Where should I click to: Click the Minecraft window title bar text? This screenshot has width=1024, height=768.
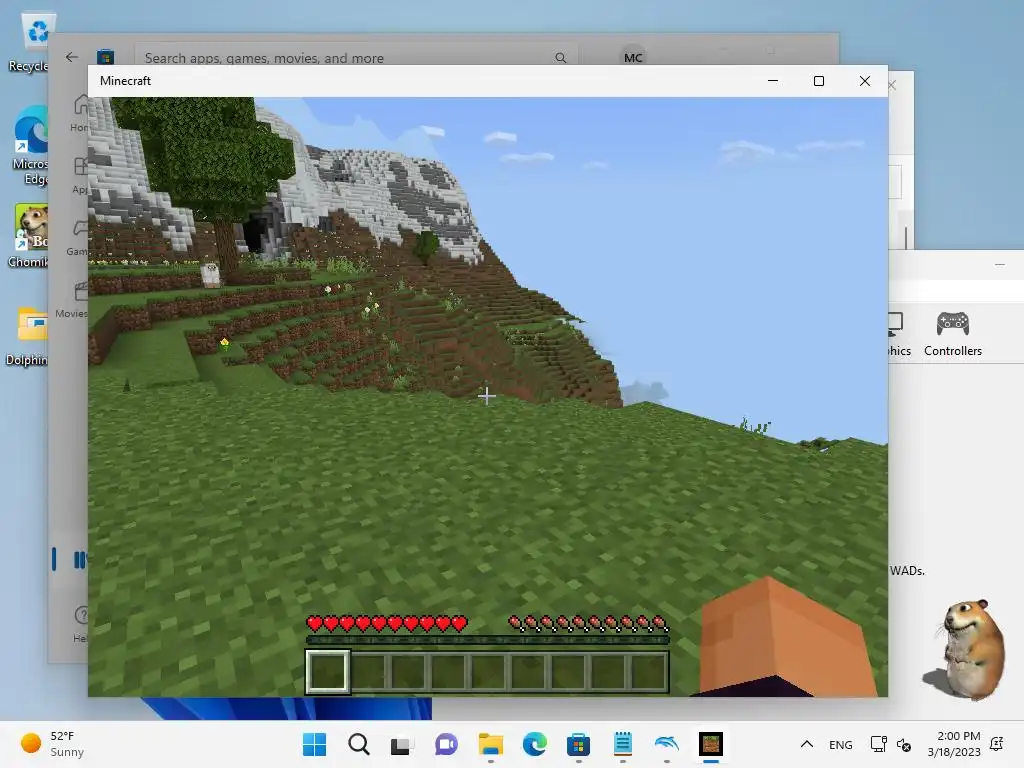click(x=125, y=81)
